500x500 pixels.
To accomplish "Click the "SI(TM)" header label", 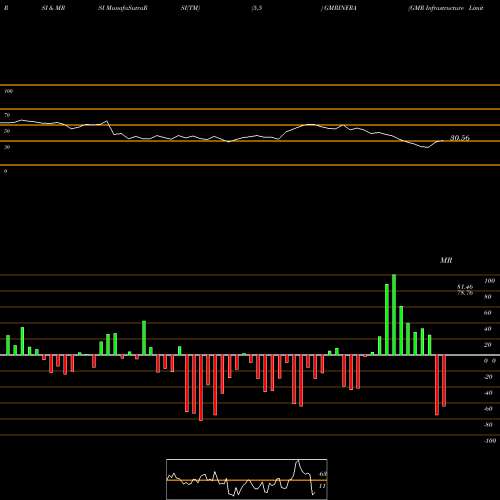I will 190,8.
